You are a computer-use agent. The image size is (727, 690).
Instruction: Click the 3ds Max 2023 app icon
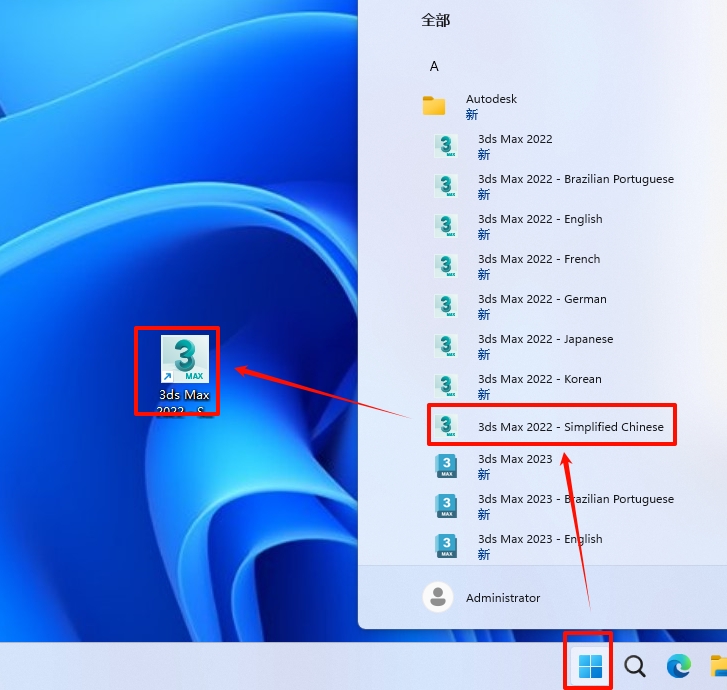(446, 466)
